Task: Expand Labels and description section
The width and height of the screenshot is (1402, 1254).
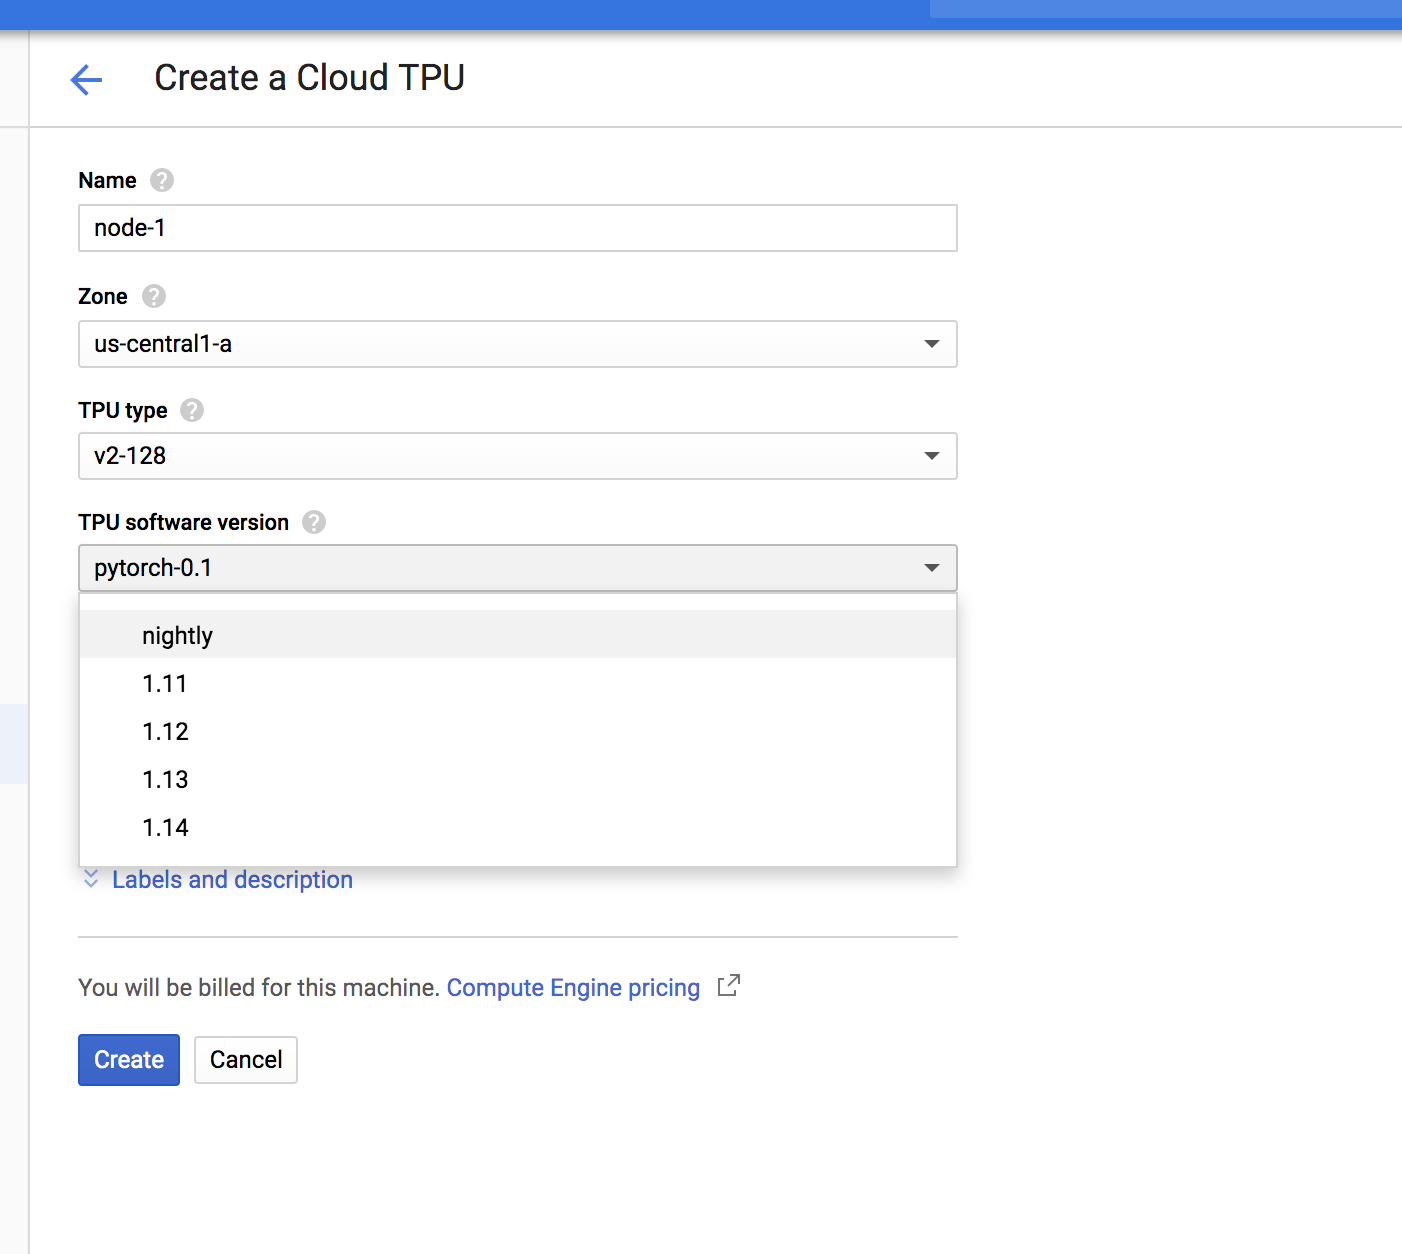Action: [x=232, y=880]
